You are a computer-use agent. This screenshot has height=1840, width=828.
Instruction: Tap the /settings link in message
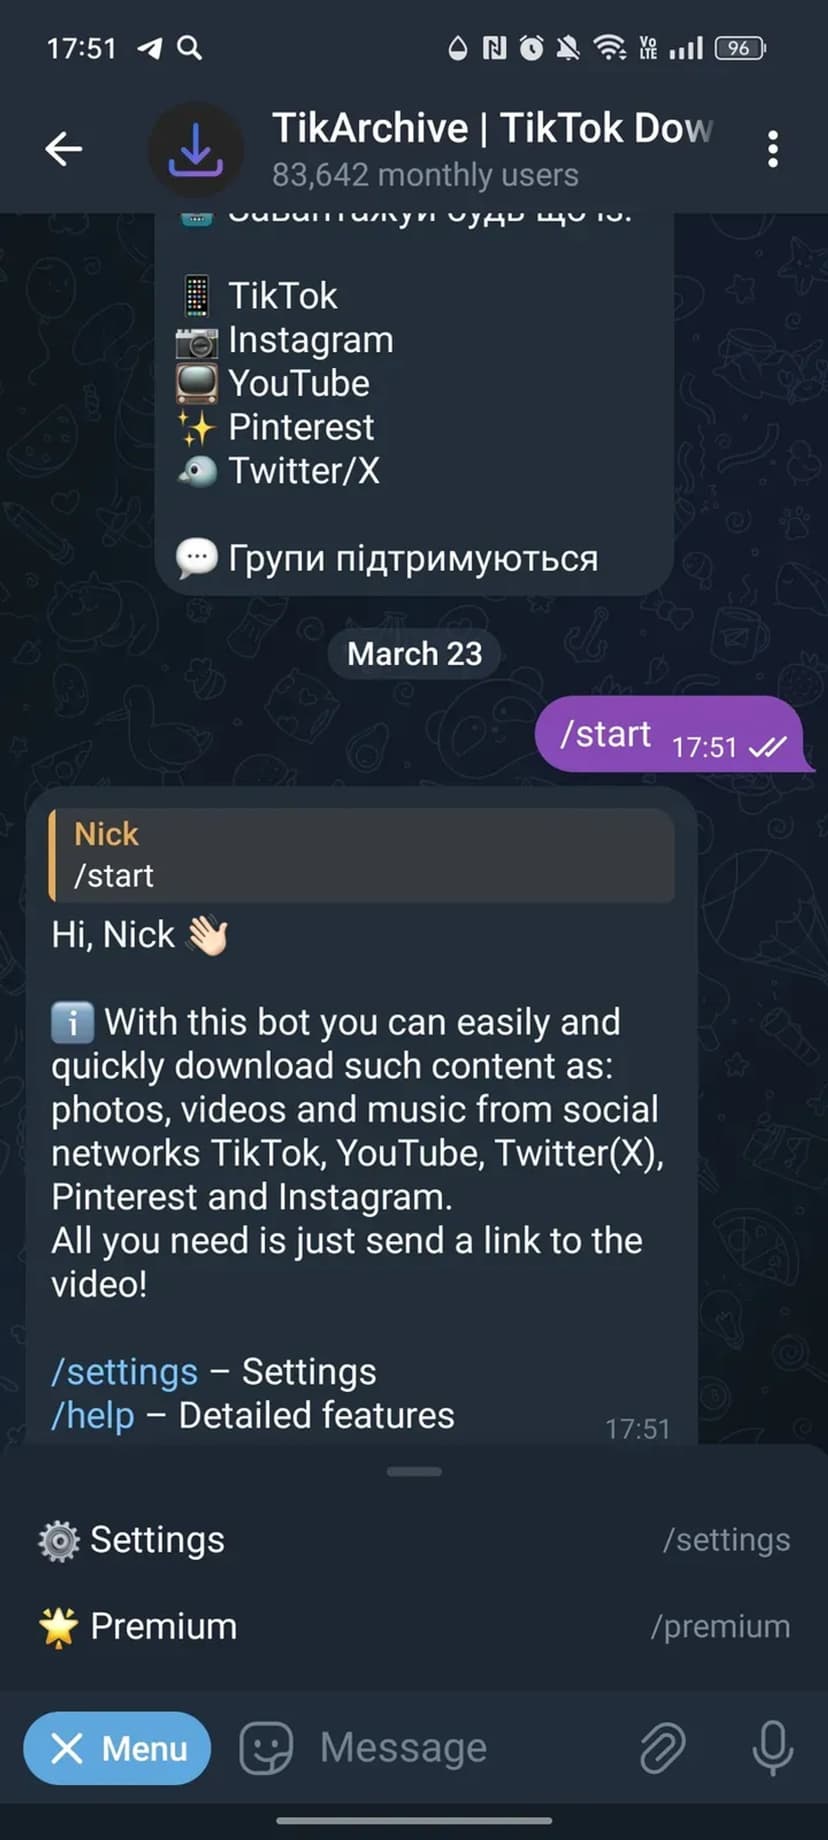125,1372
